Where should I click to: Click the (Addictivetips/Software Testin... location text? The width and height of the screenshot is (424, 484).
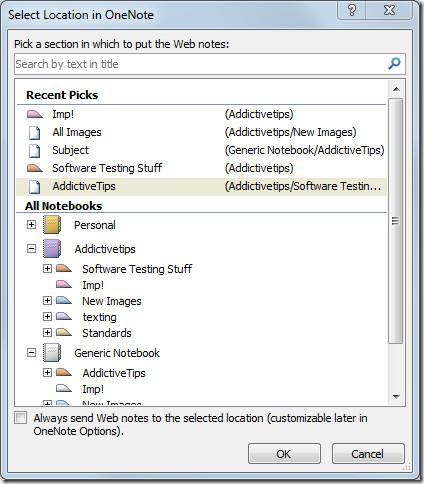[303, 186]
